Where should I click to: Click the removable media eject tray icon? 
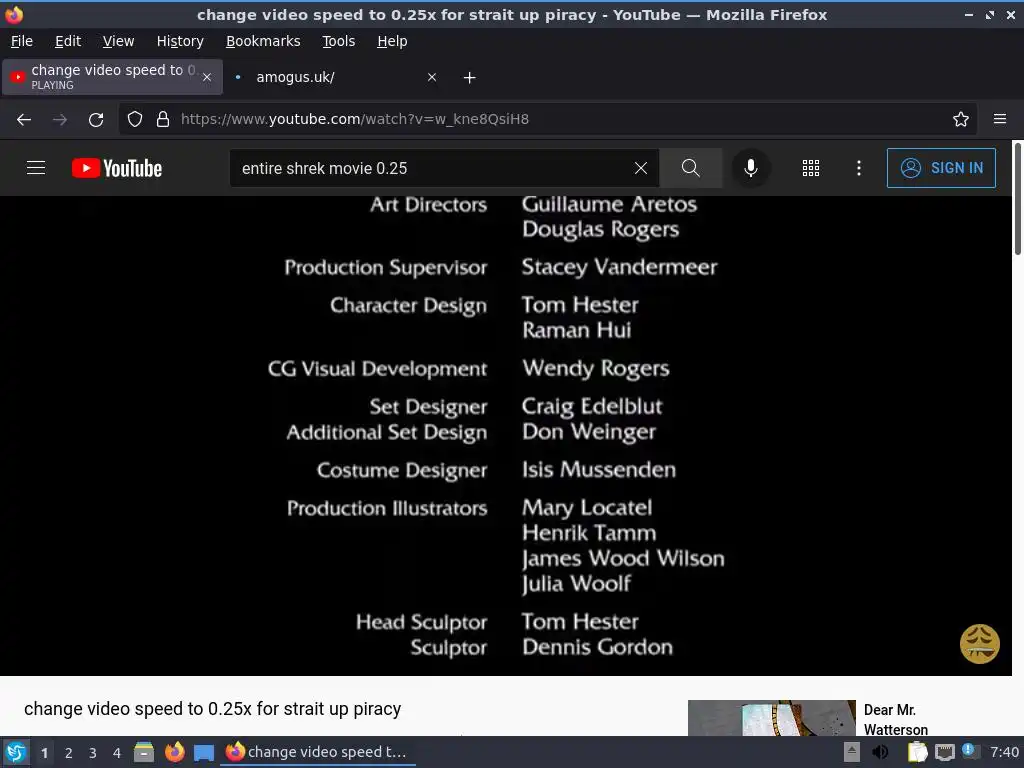click(x=852, y=752)
